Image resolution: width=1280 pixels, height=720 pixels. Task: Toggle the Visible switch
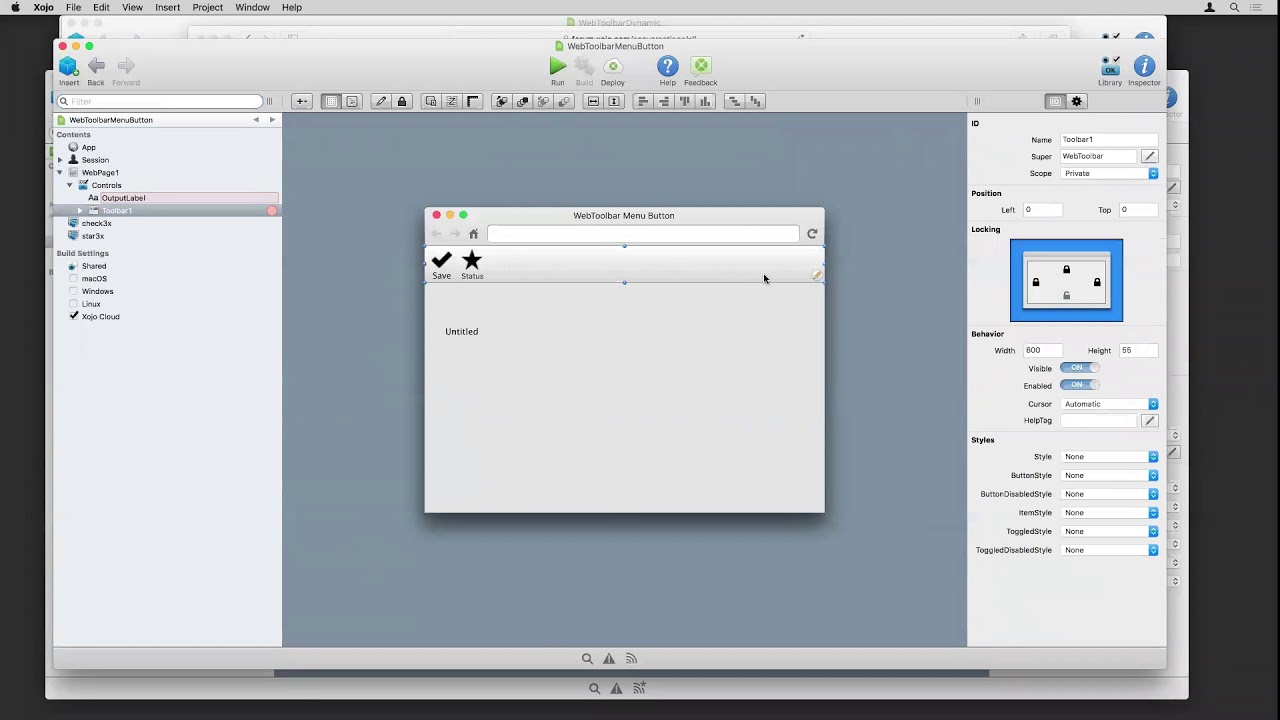pos(1079,368)
